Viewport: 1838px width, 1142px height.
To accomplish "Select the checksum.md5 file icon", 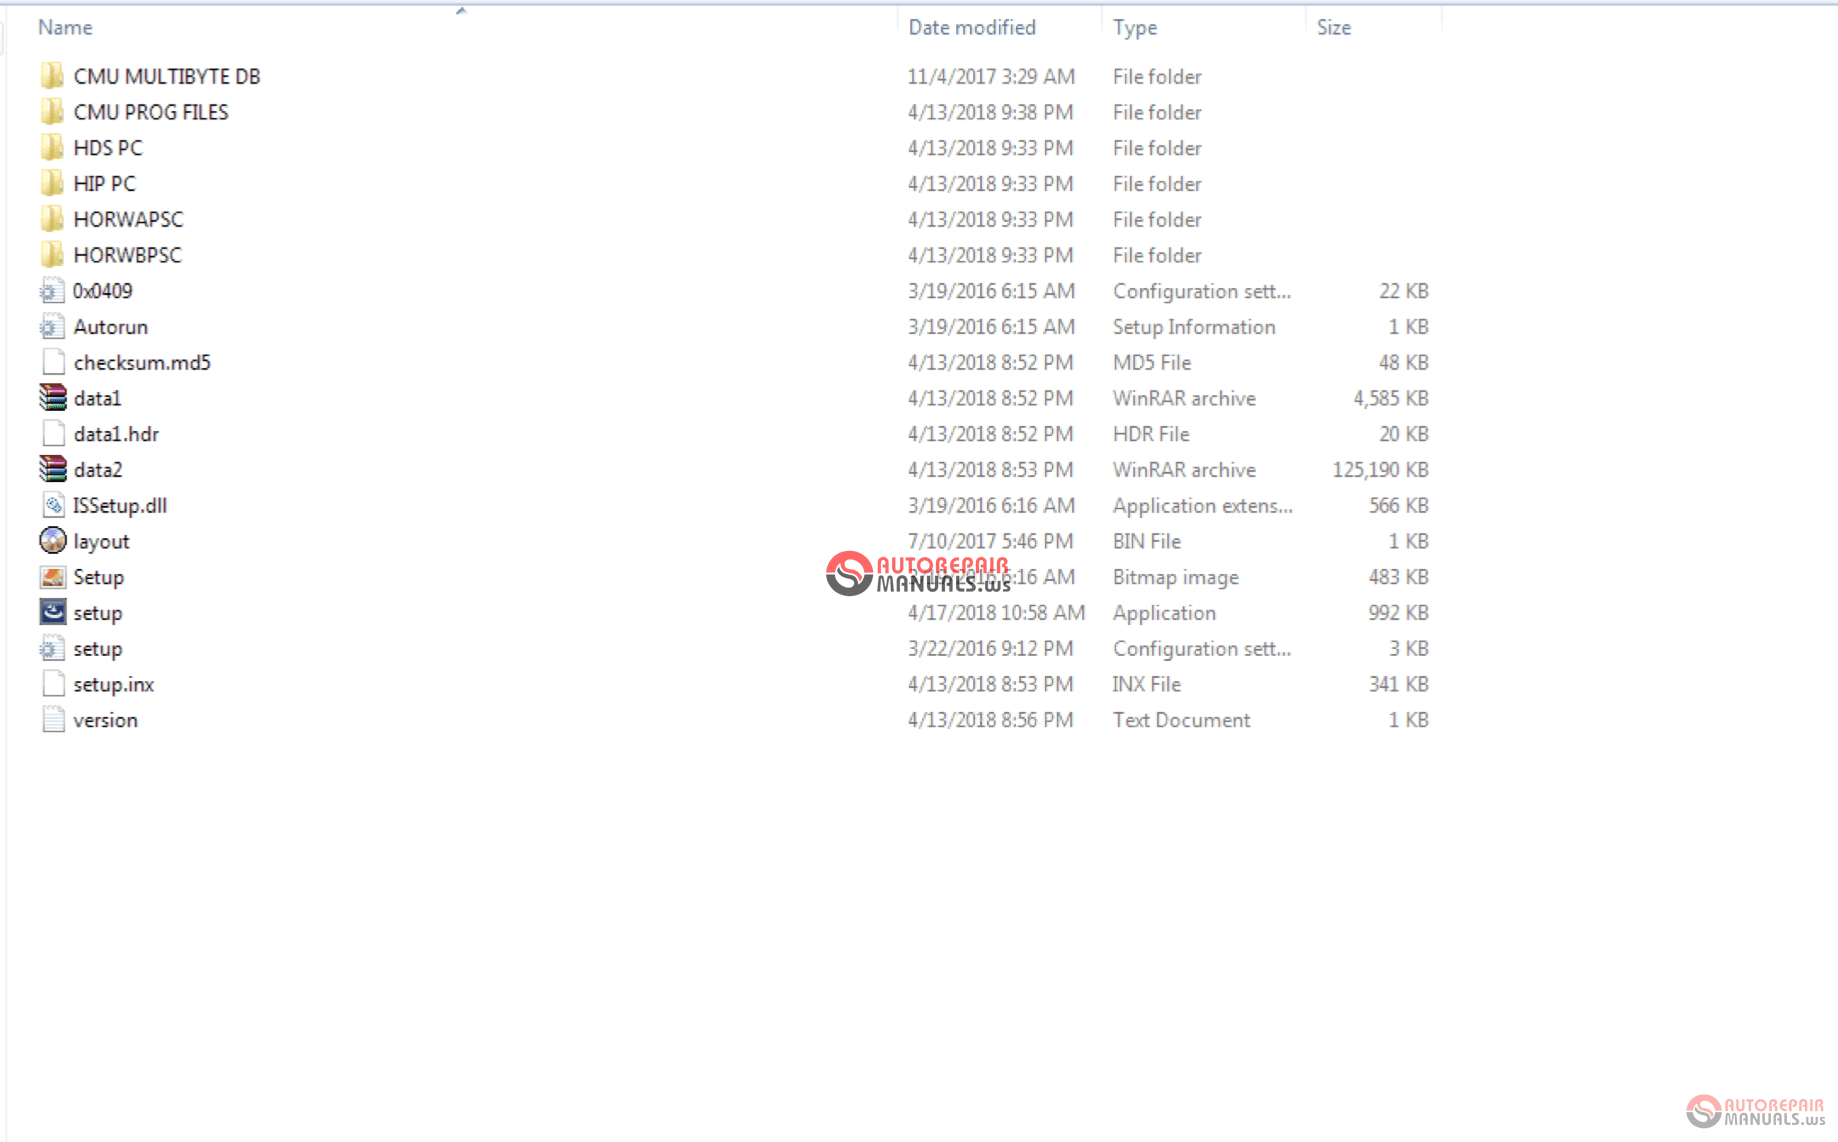I will pyautogui.click(x=52, y=362).
